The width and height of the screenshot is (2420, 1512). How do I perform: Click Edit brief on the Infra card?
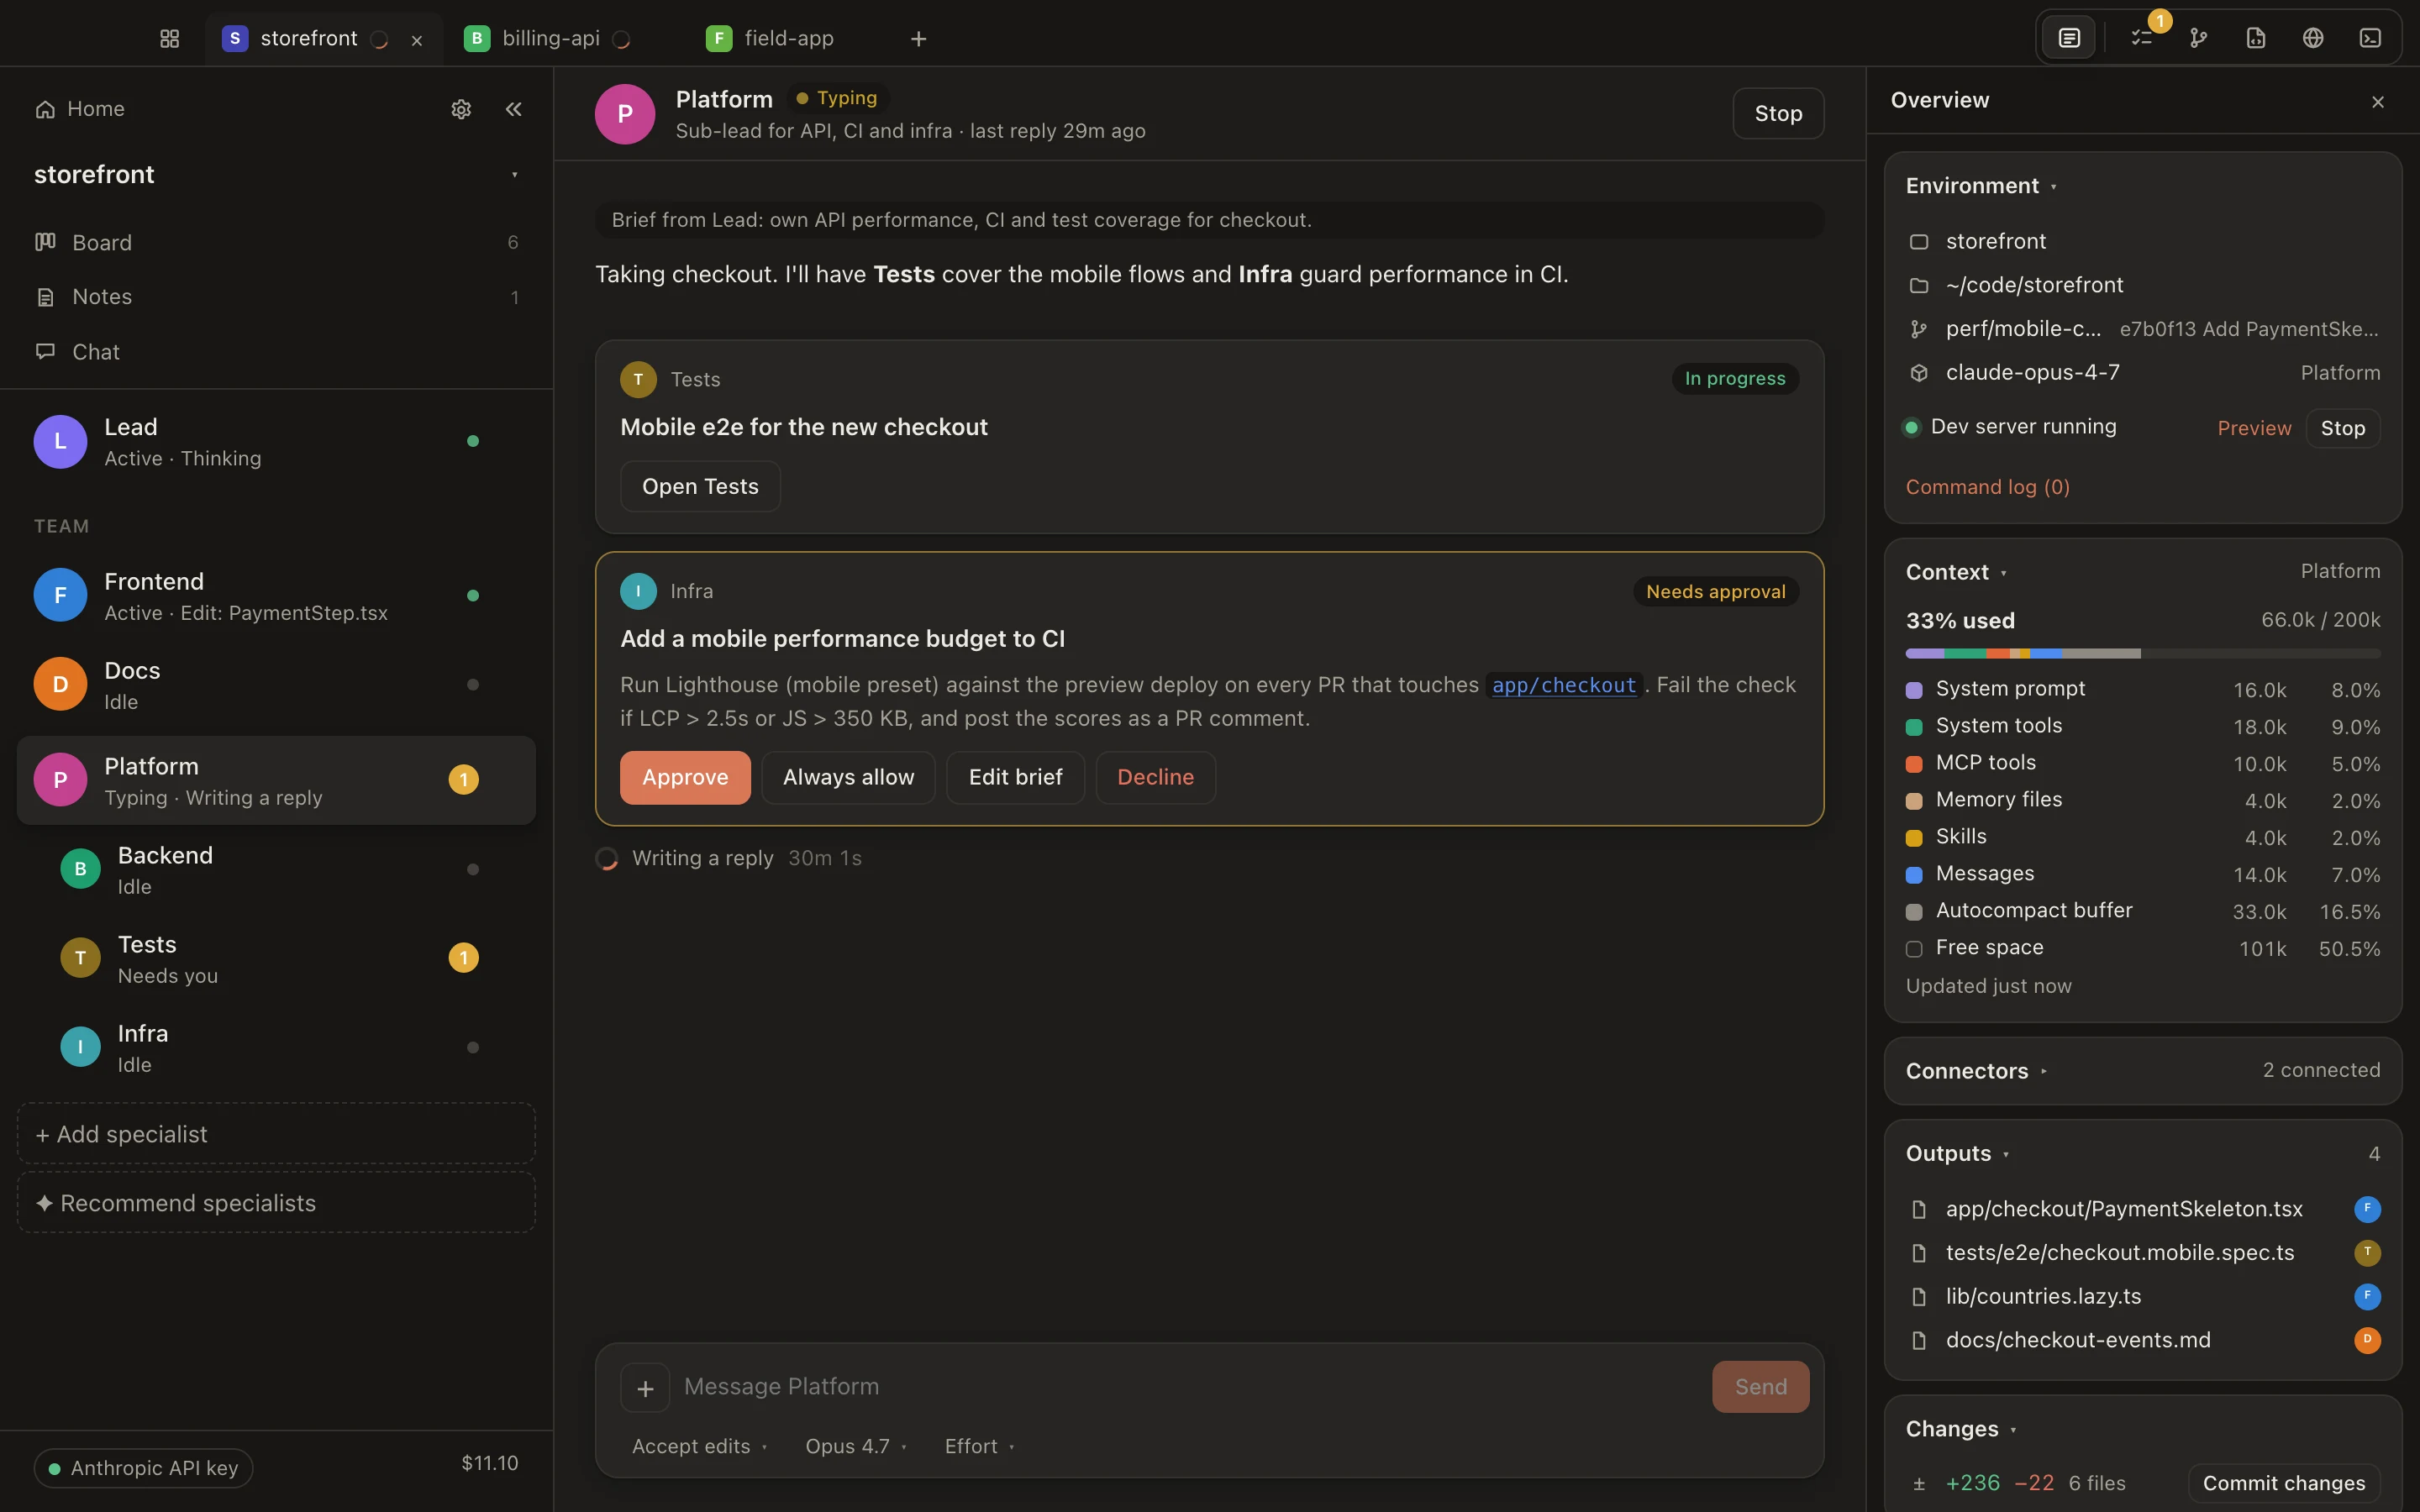[1015, 777]
